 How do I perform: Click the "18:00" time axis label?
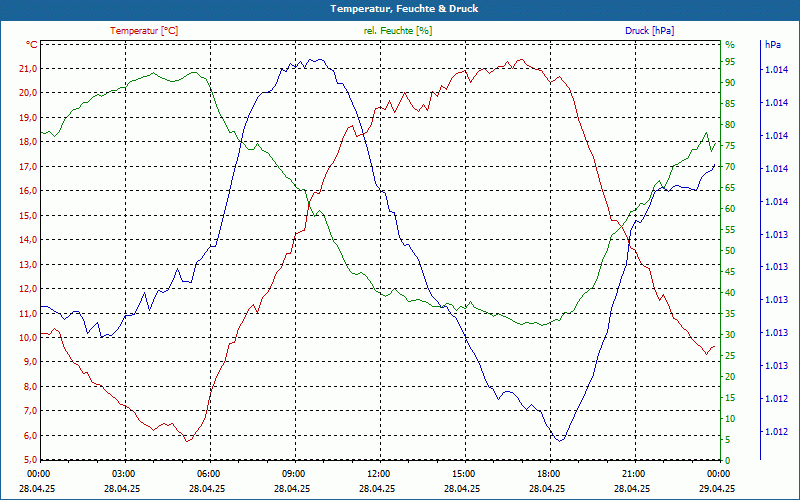[x=548, y=474]
